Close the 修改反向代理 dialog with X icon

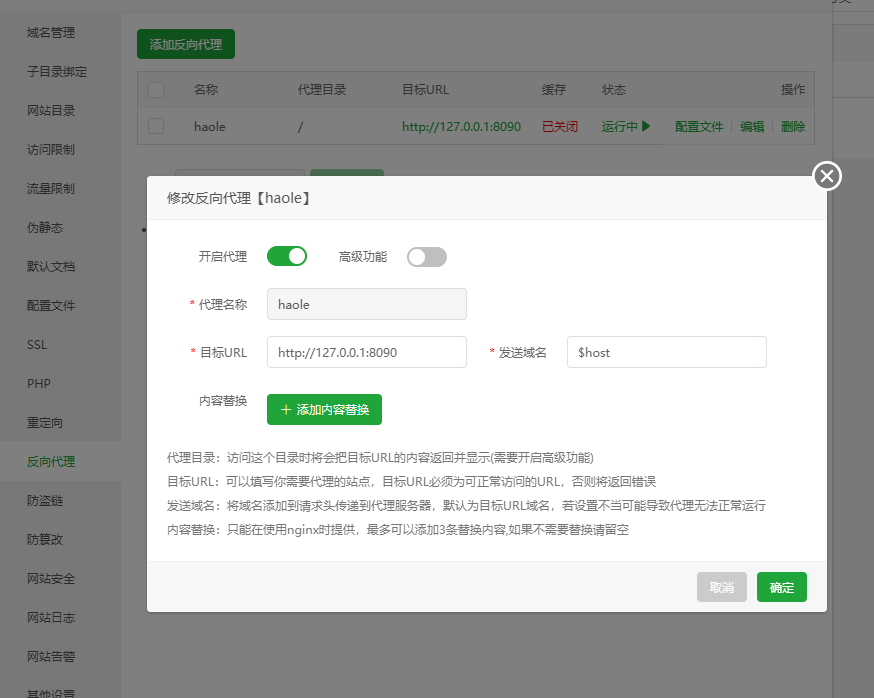pyautogui.click(x=827, y=176)
